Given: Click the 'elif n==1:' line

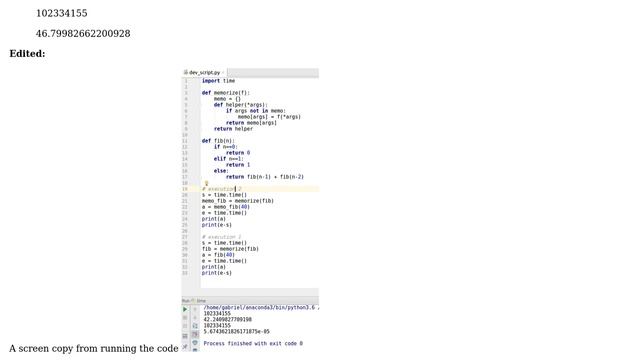Looking at the screenshot, I should coord(229,159).
